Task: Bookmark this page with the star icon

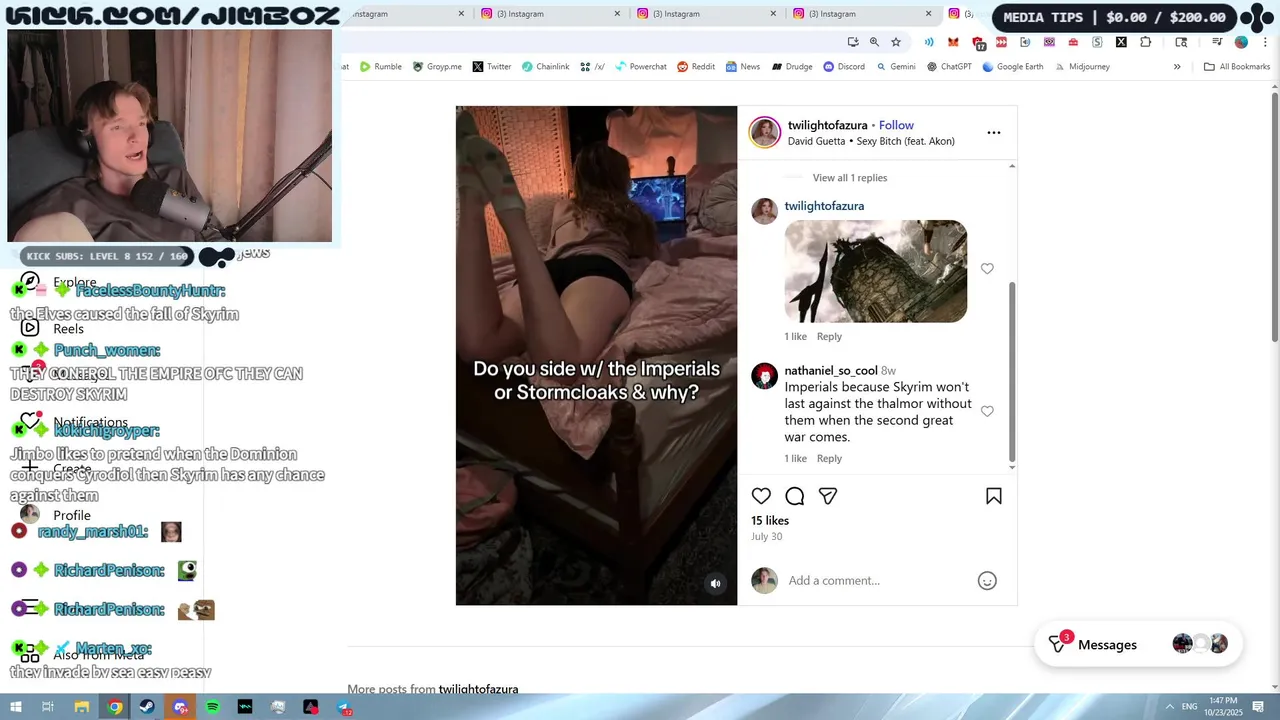Action: [x=896, y=42]
